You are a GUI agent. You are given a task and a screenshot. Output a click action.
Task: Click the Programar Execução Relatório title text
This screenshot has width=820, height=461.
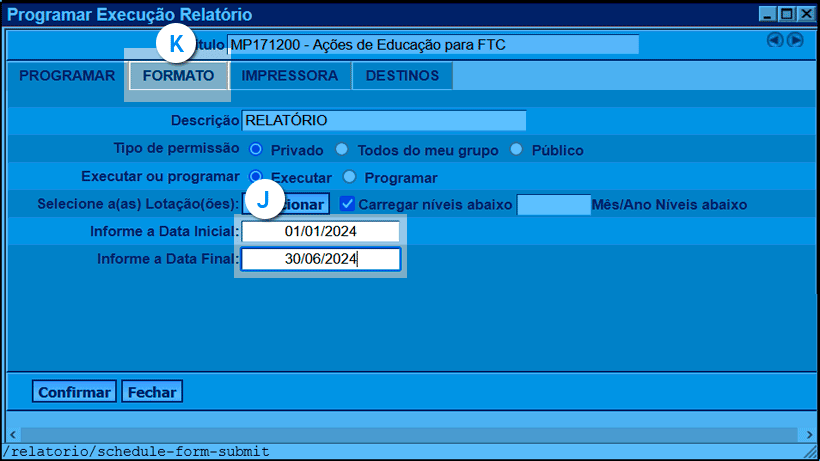pyautogui.click(x=130, y=15)
